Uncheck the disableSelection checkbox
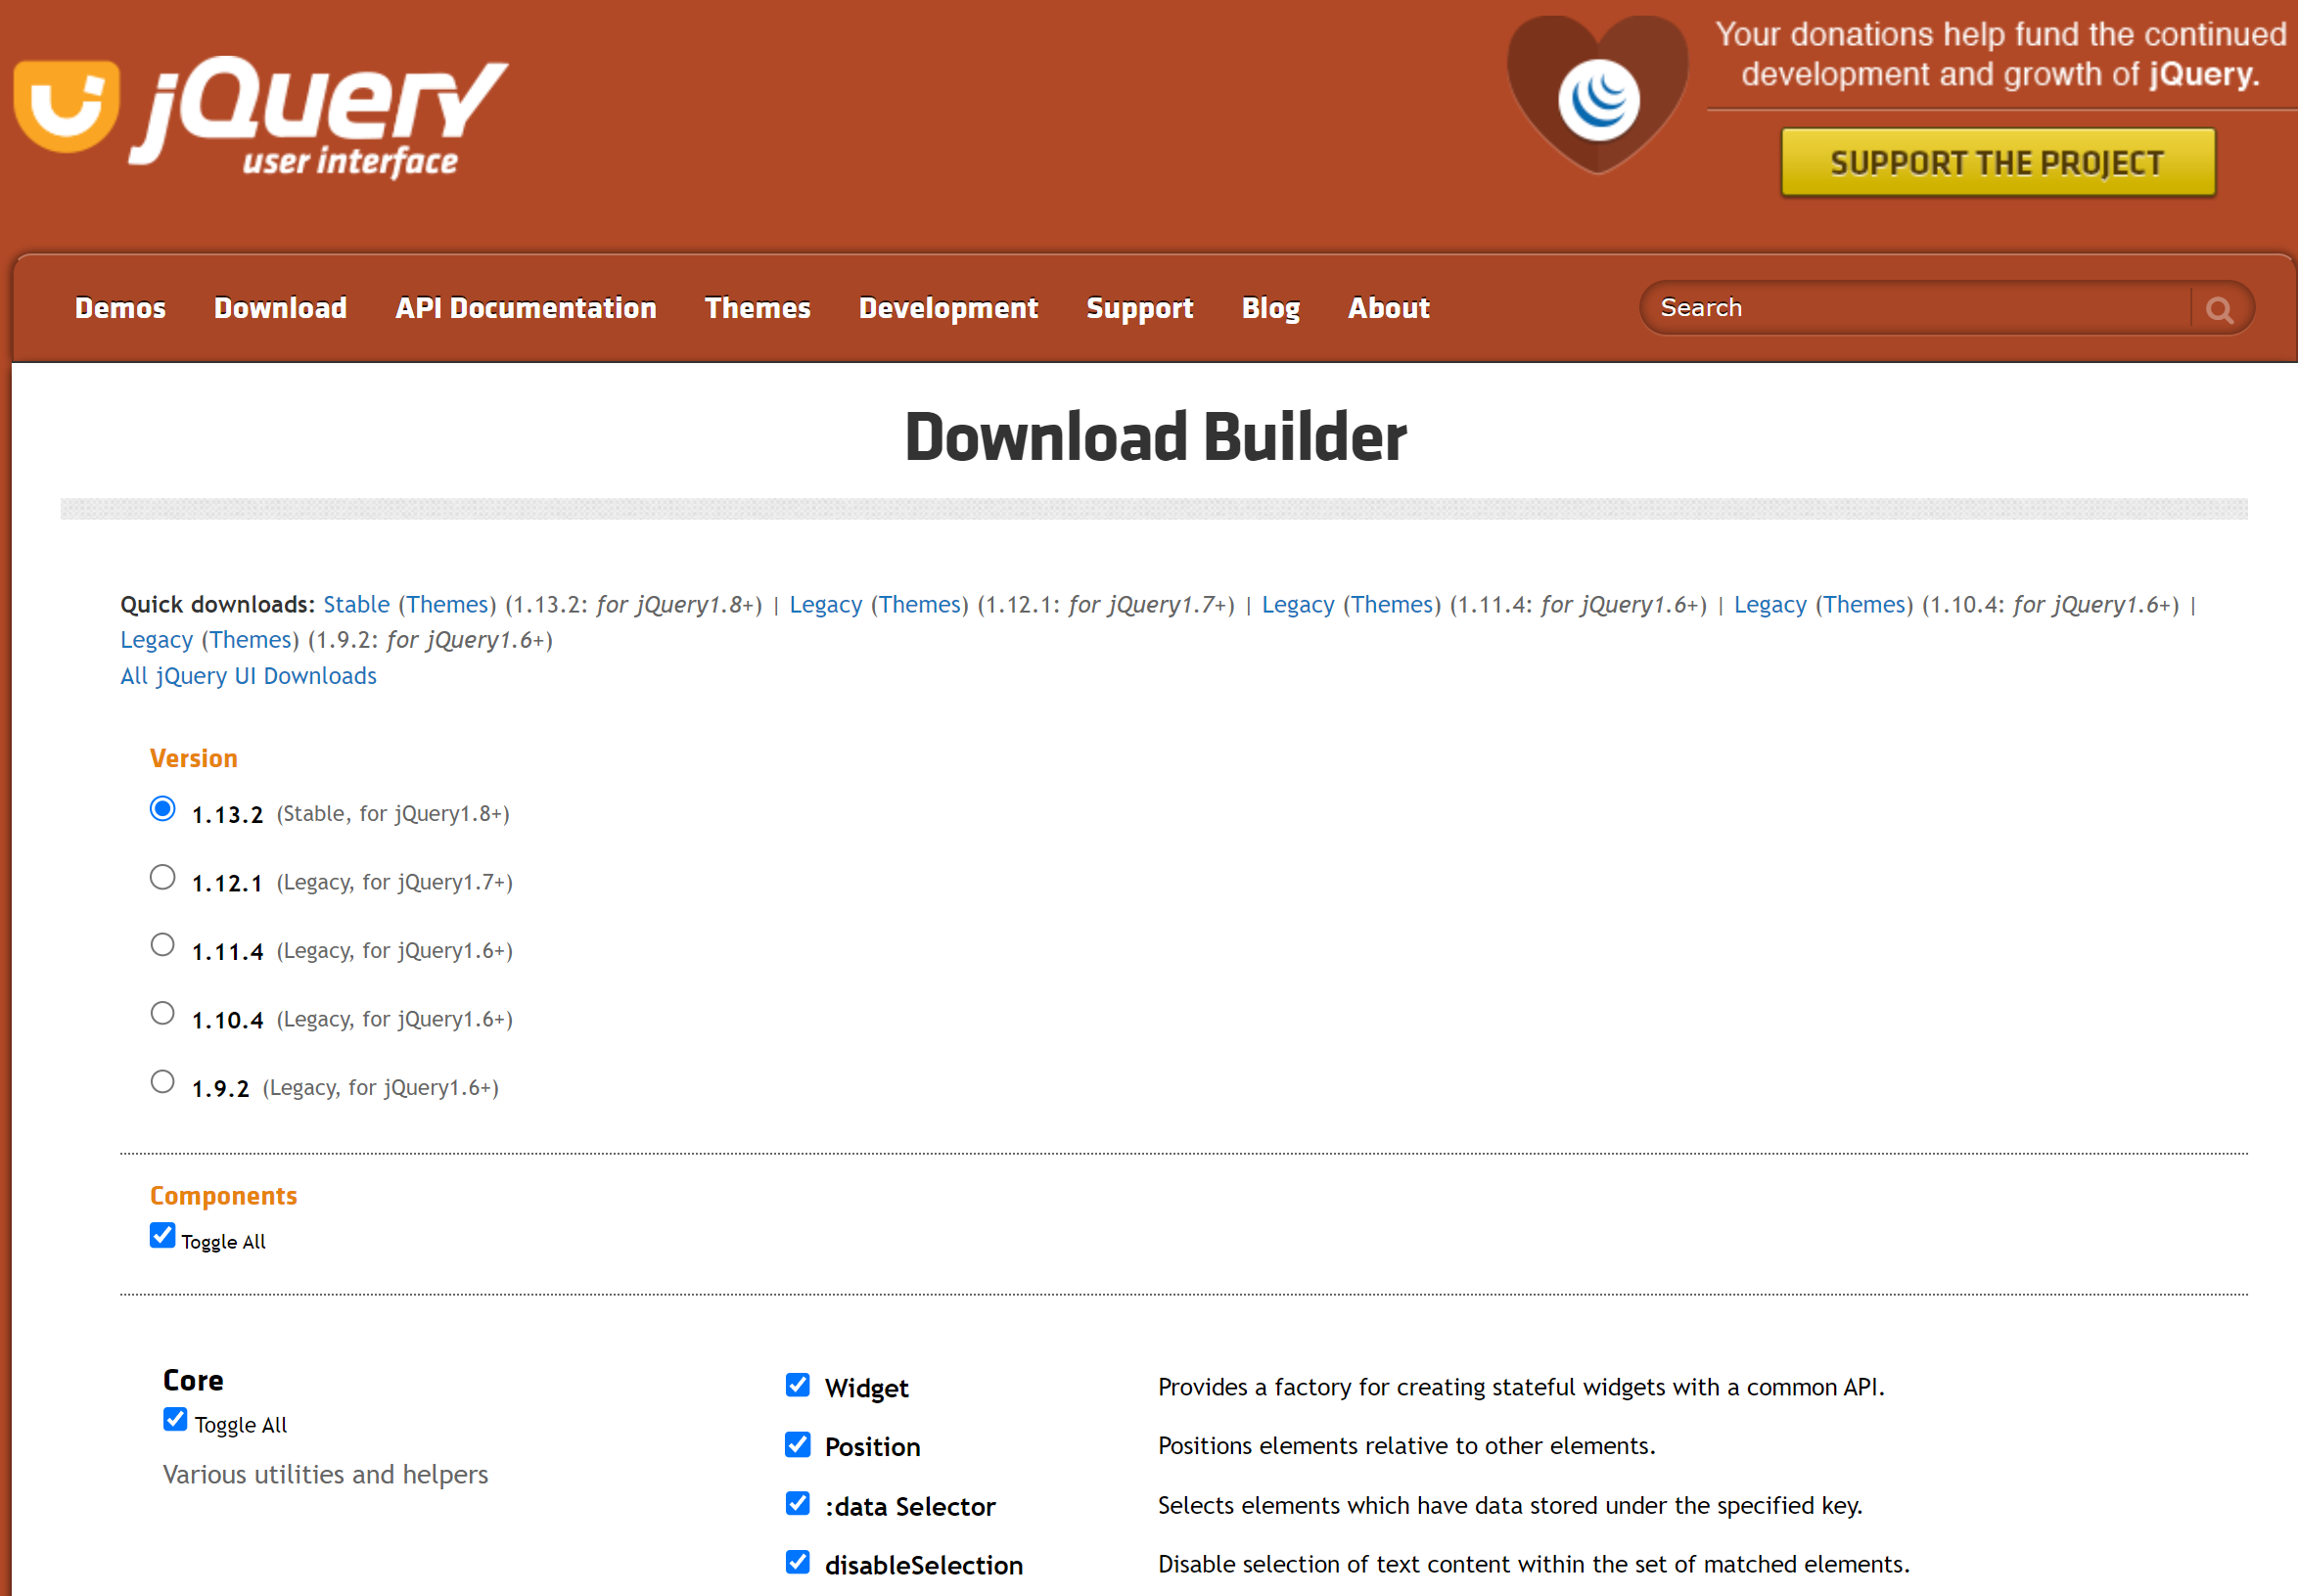The width and height of the screenshot is (2298, 1596). [x=797, y=1562]
